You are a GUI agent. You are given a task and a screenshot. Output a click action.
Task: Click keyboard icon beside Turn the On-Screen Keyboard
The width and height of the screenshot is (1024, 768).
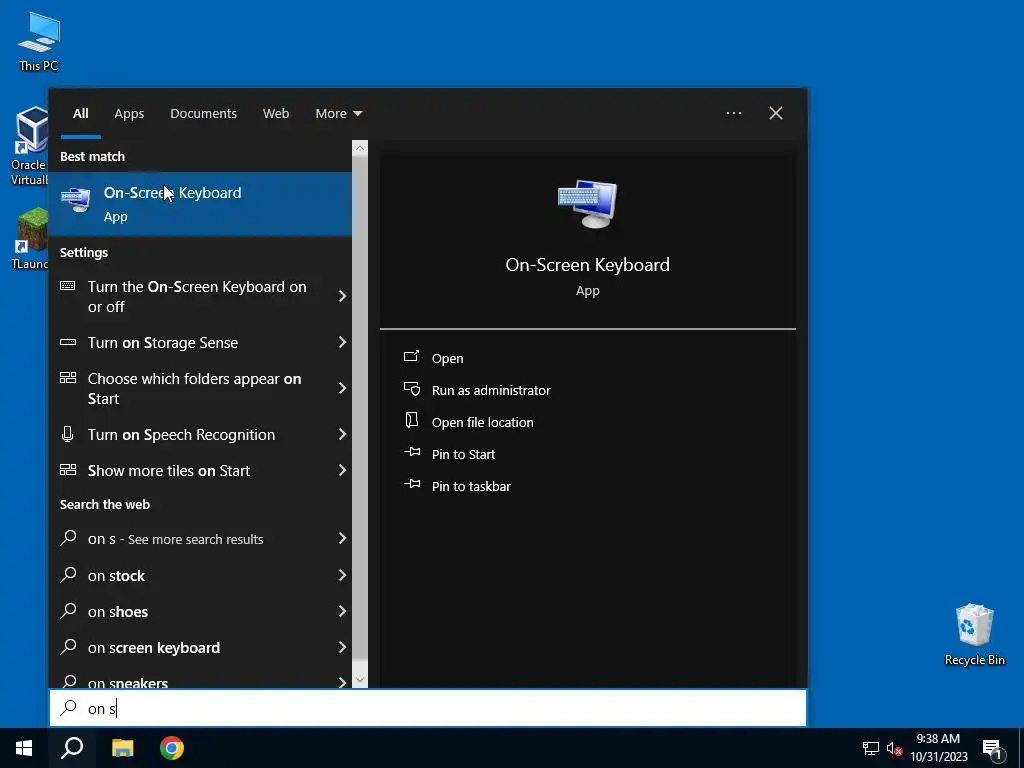pos(68,286)
